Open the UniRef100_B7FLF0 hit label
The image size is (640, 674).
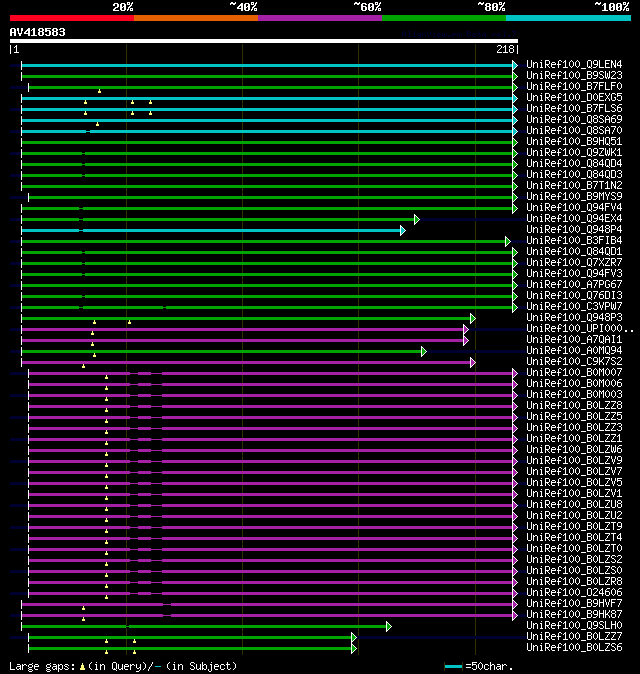(x=574, y=86)
